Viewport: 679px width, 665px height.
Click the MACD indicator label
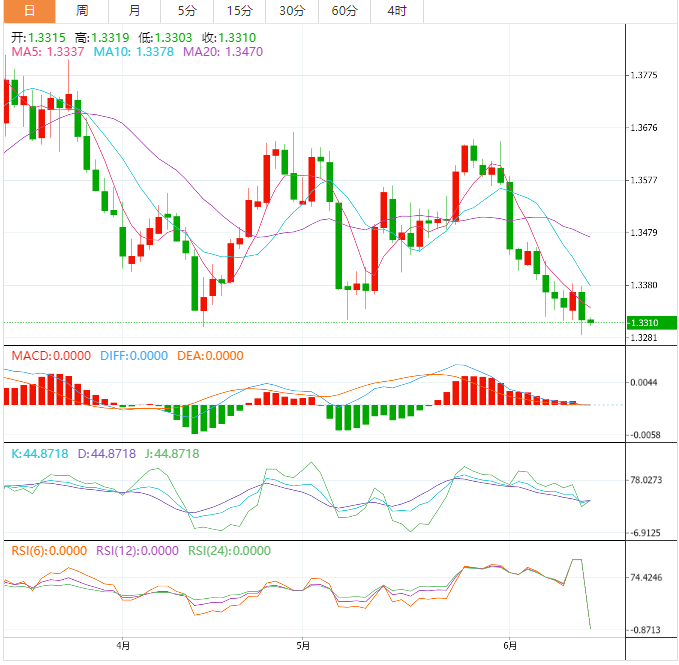click(x=50, y=356)
